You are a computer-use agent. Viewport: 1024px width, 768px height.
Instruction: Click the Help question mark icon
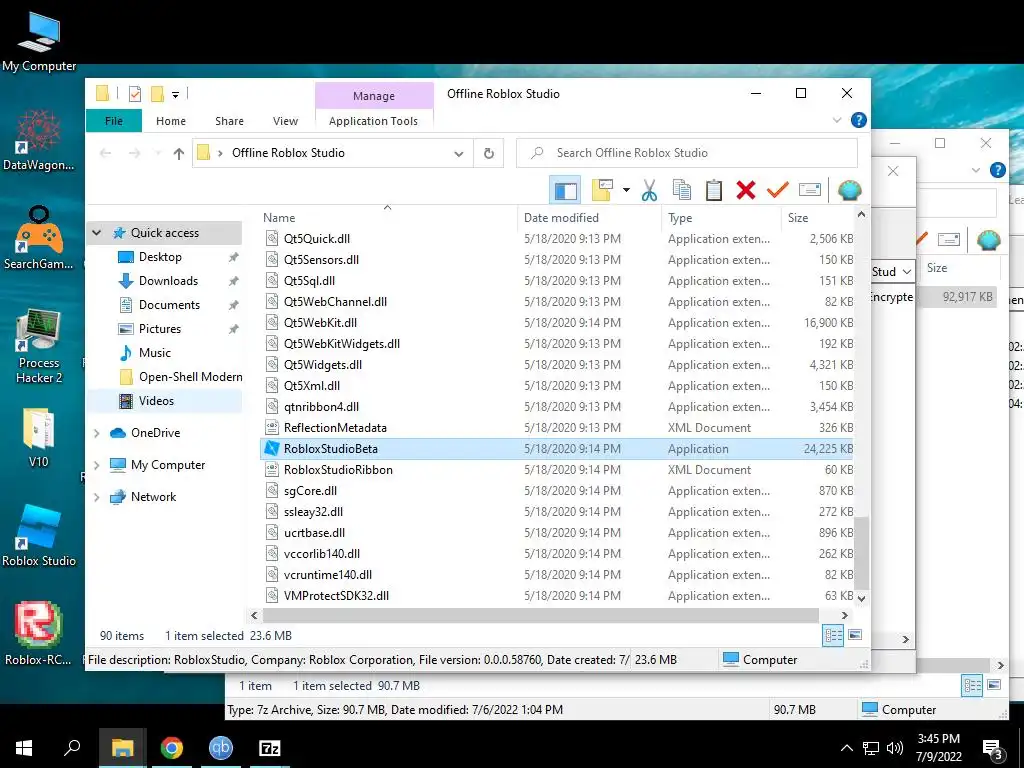[x=859, y=120]
